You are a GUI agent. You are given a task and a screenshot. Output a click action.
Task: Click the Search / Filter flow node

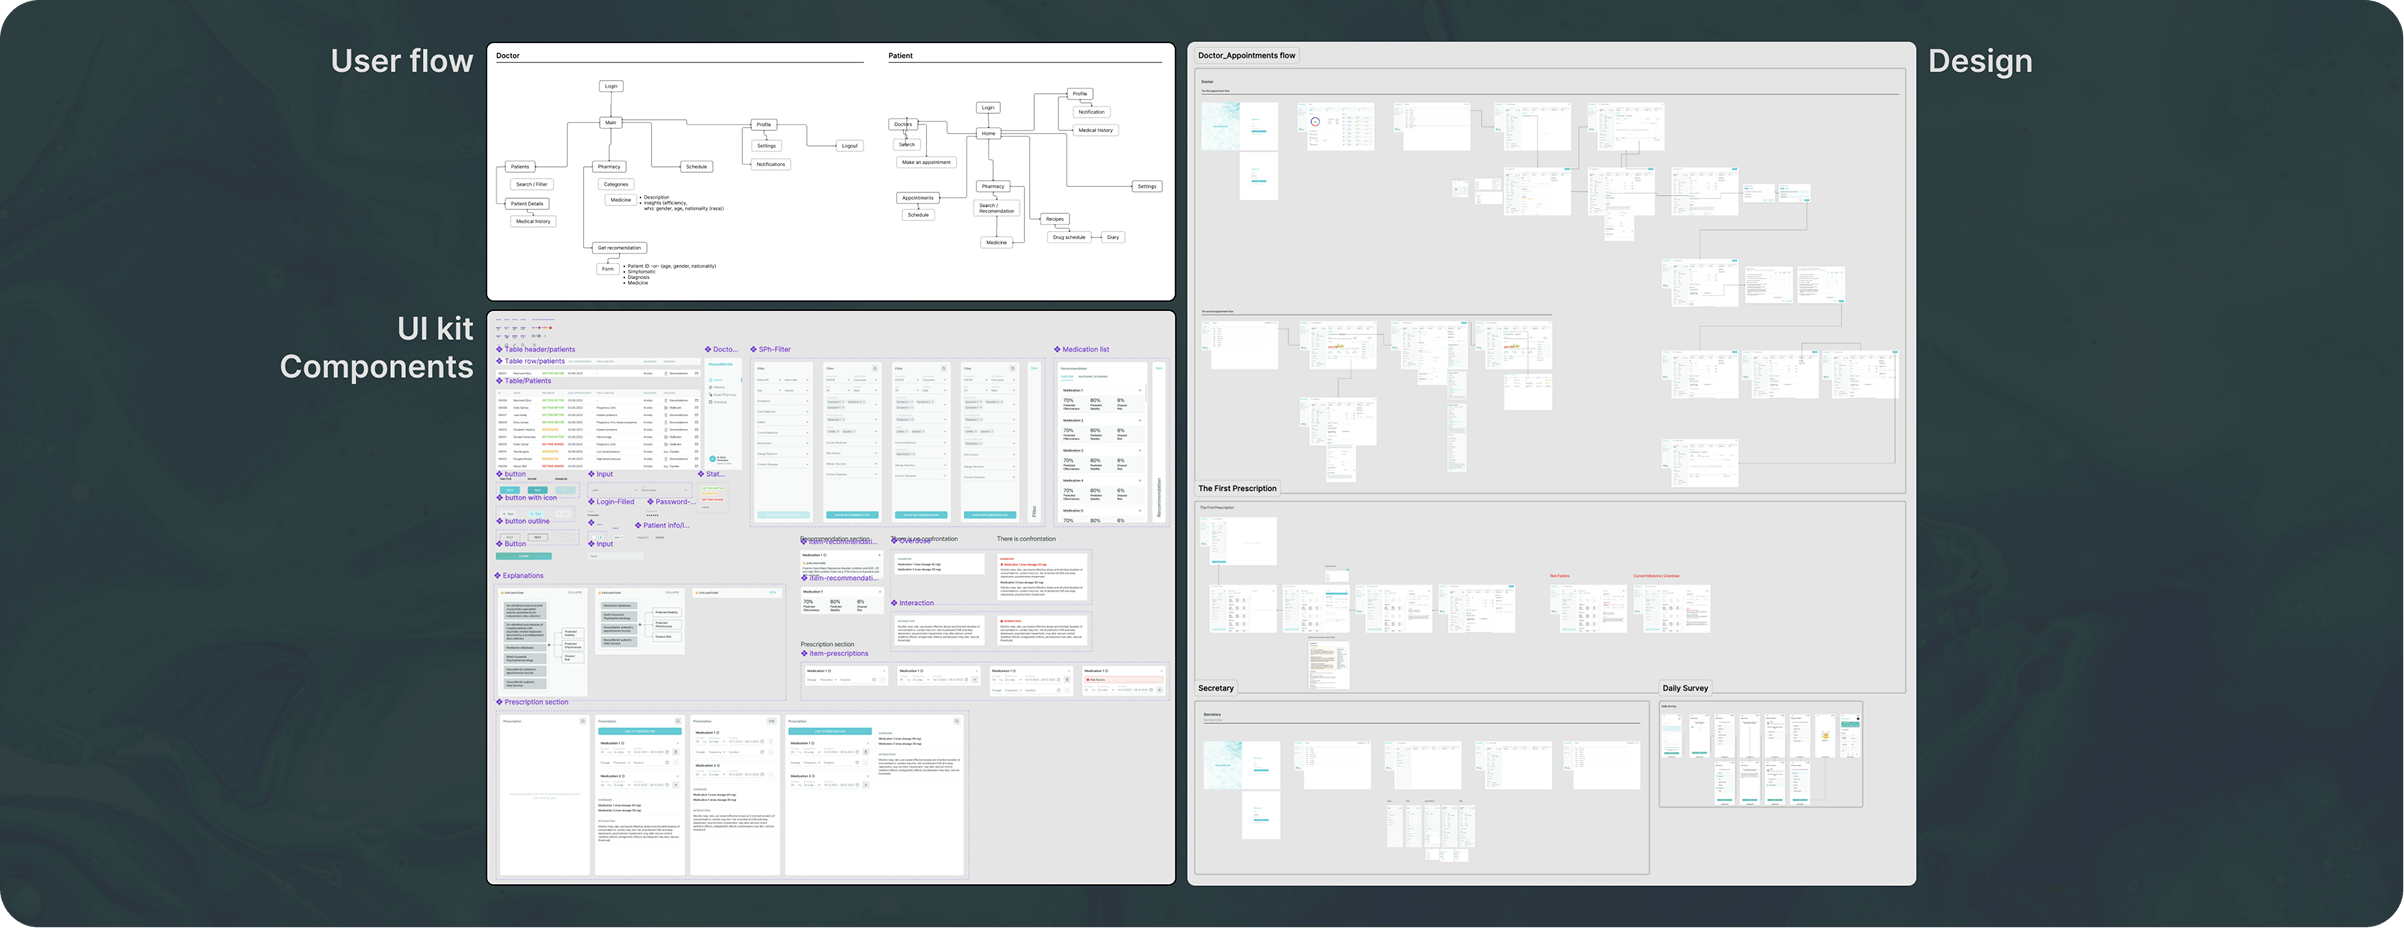[x=531, y=184]
